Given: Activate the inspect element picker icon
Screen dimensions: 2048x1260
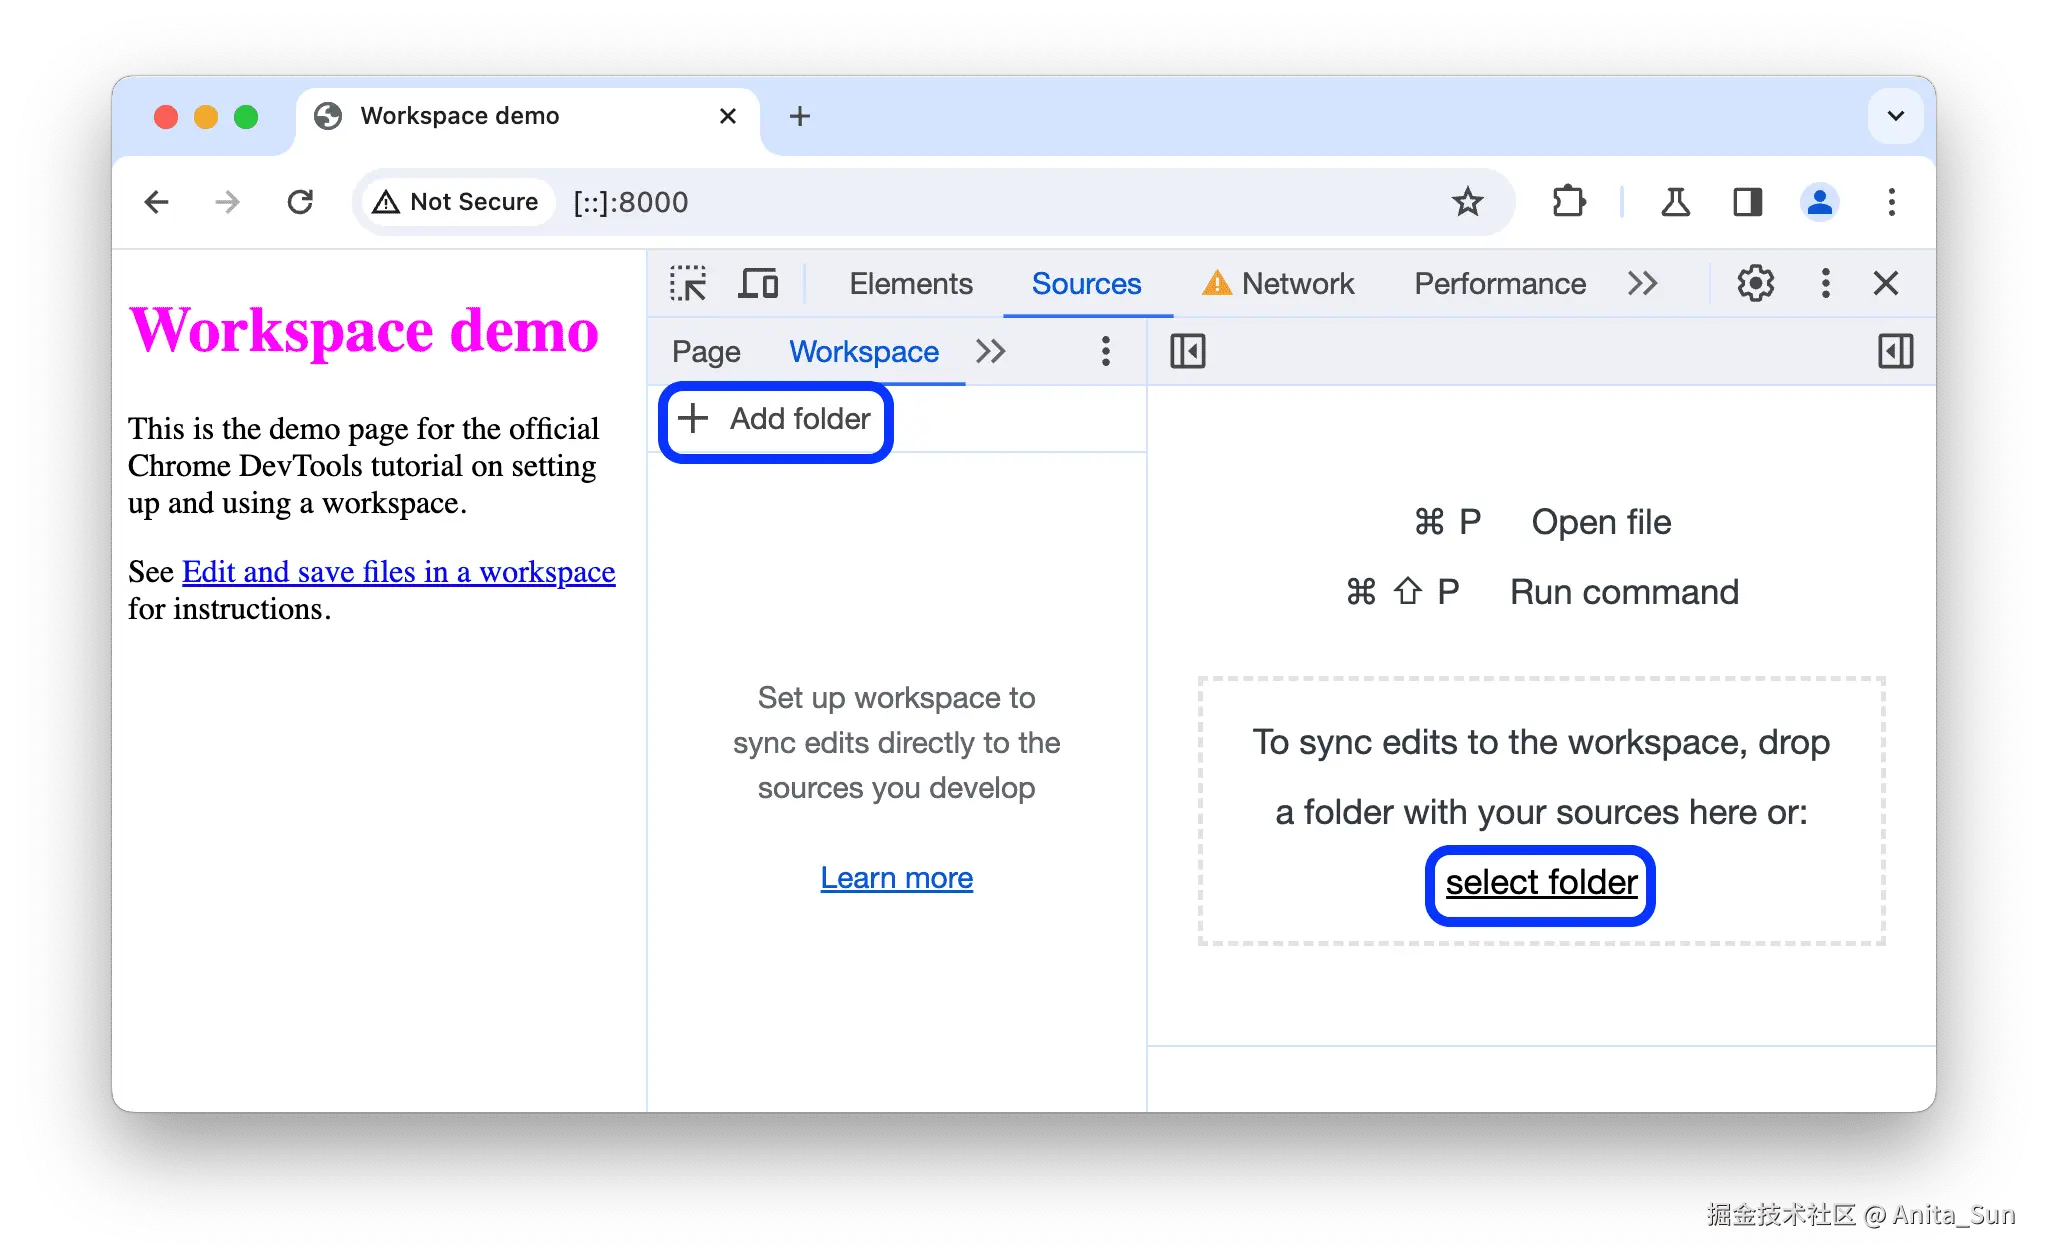Looking at the screenshot, I should pos(688,284).
